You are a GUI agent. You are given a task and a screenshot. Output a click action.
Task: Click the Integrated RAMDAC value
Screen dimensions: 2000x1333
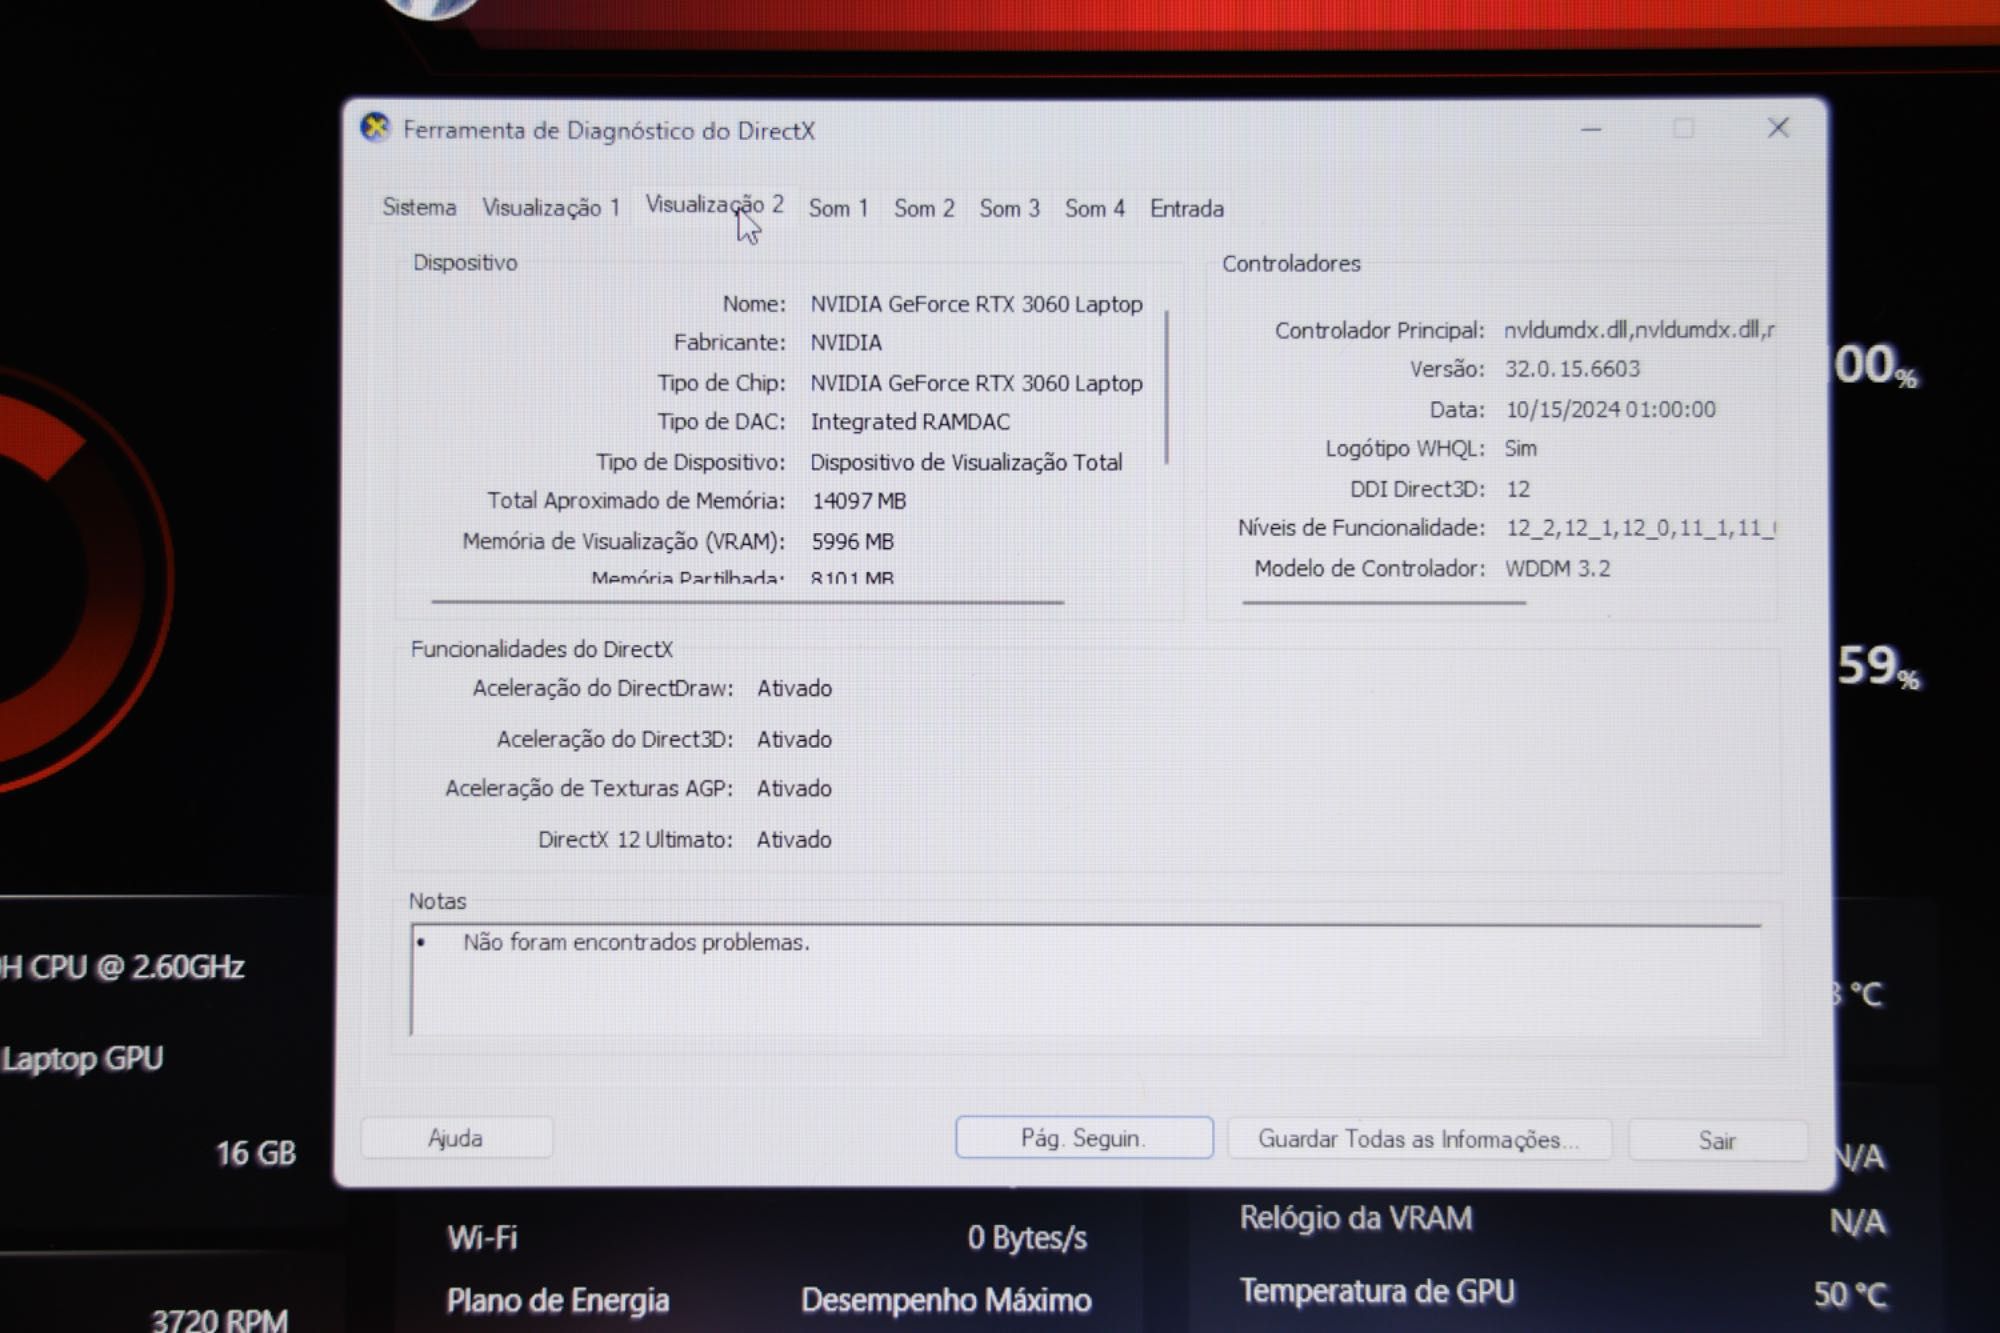click(910, 422)
